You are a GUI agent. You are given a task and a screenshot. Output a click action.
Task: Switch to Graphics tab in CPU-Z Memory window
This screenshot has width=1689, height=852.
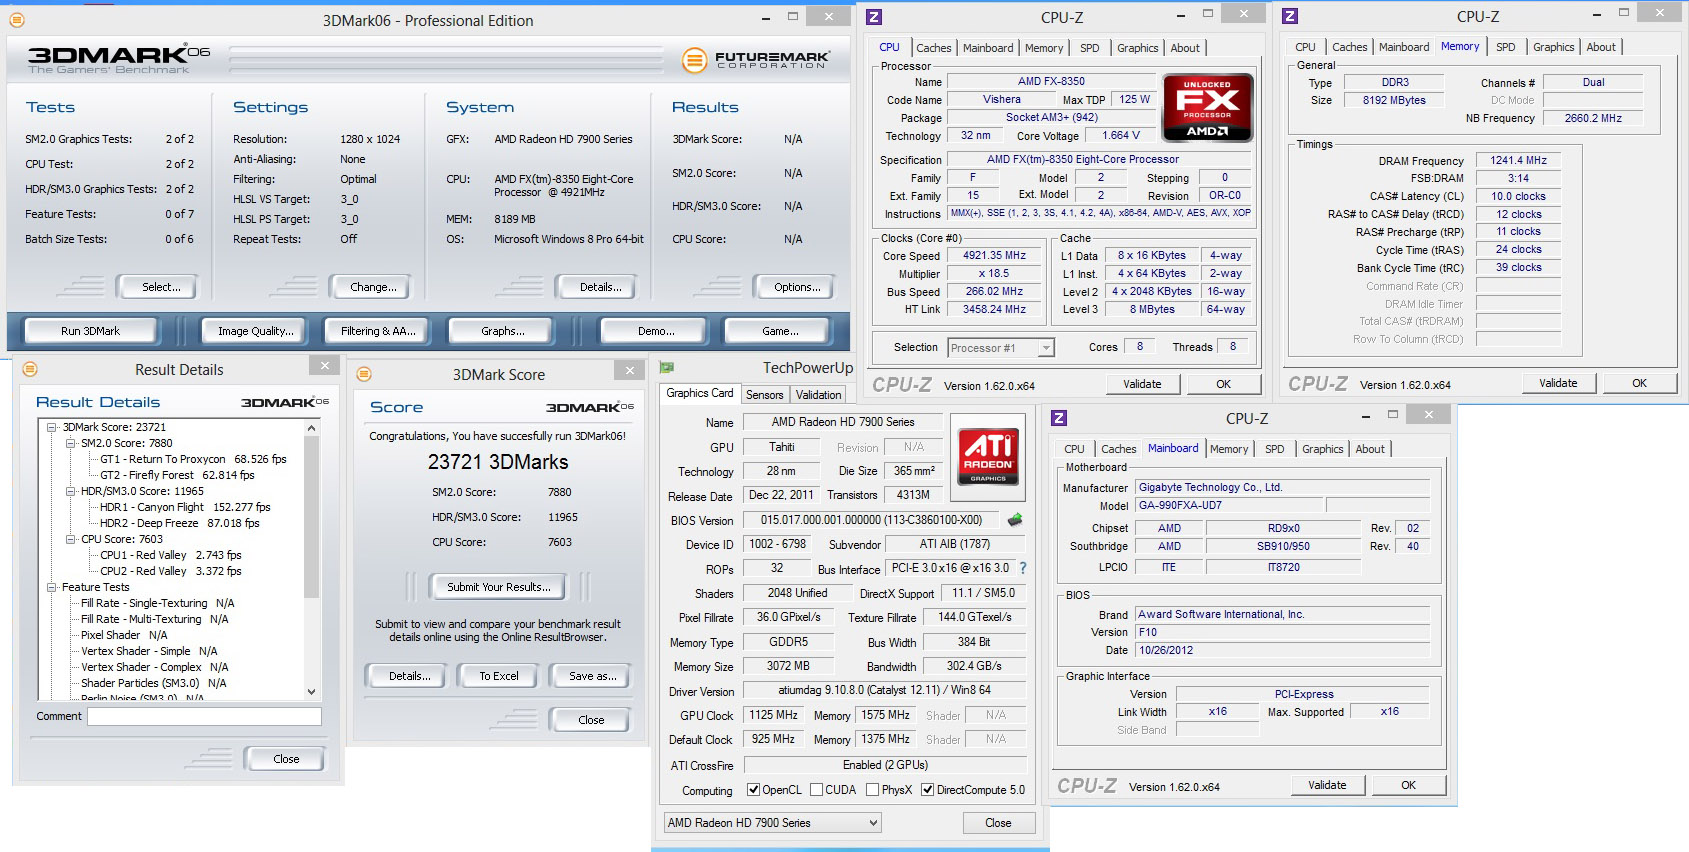click(1553, 47)
